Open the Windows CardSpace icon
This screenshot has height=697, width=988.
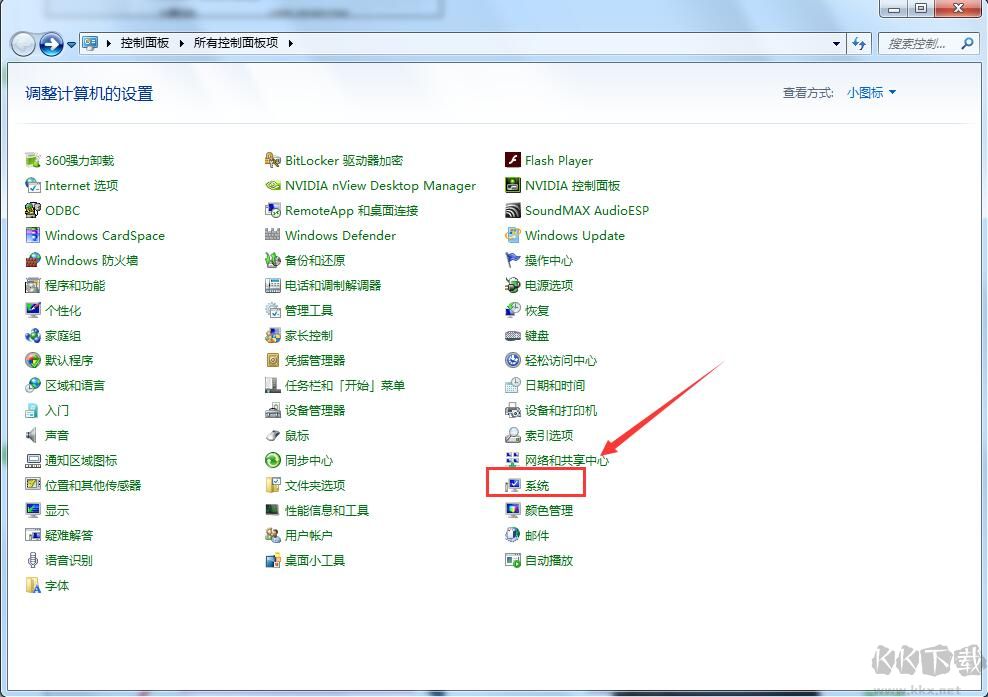click(x=33, y=235)
